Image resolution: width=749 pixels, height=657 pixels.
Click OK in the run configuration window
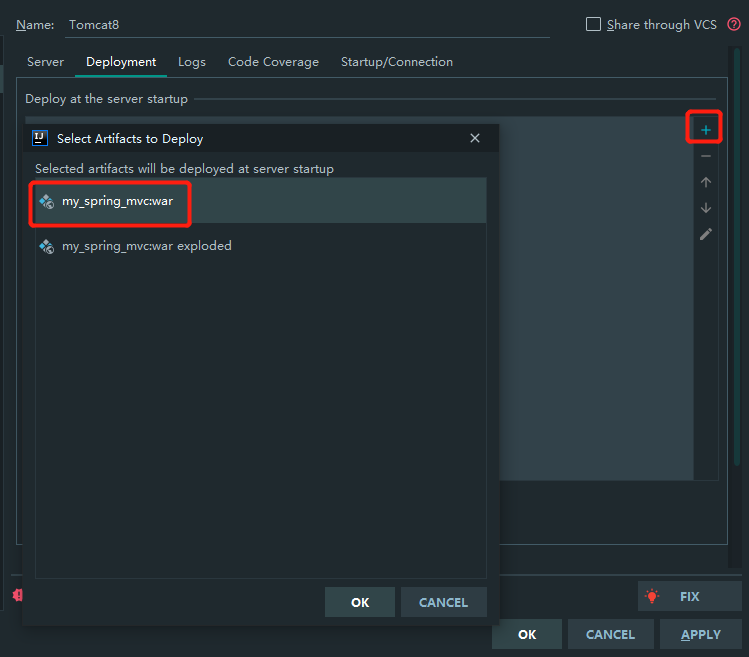(527, 634)
